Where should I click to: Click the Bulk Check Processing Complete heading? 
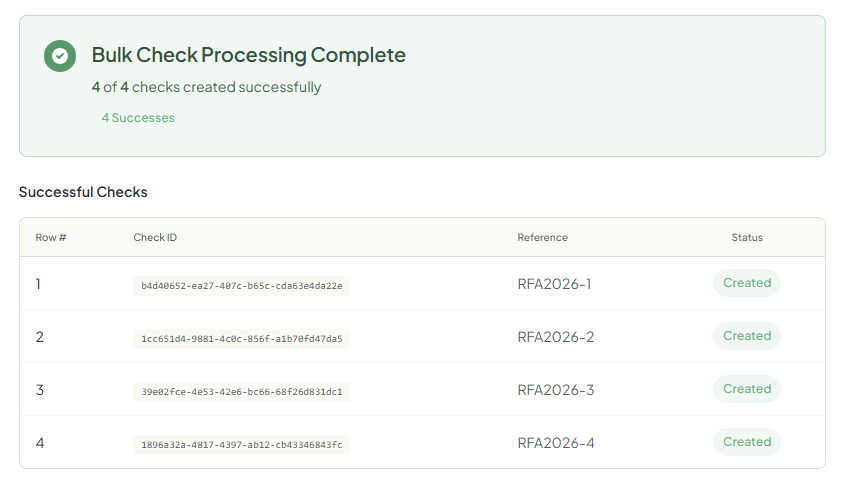pos(249,55)
